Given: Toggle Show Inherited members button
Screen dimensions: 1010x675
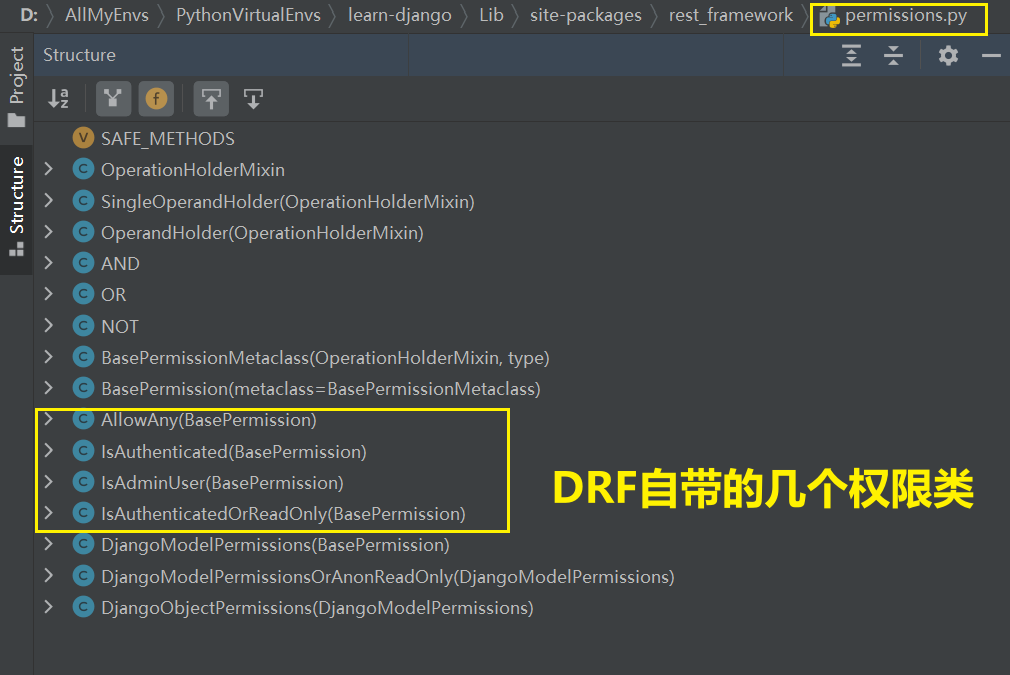Looking at the screenshot, I should pyautogui.click(x=113, y=99).
